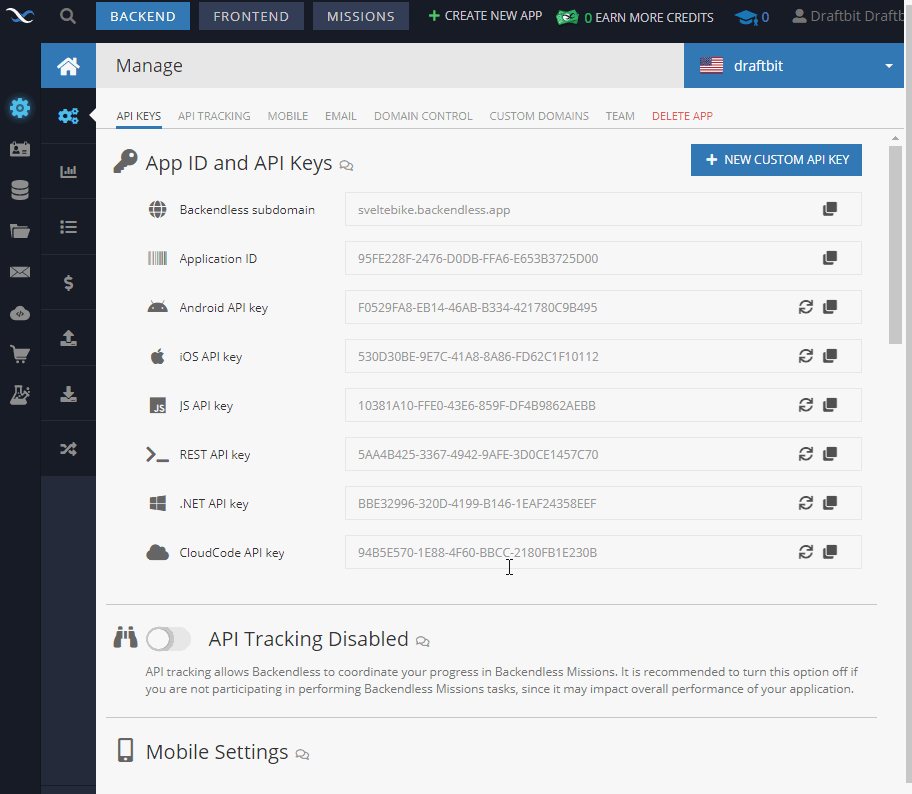This screenshot has height=794, width=912.
Task: Open comments icon beside Mobile Settings heading
Action: [302, 754]
